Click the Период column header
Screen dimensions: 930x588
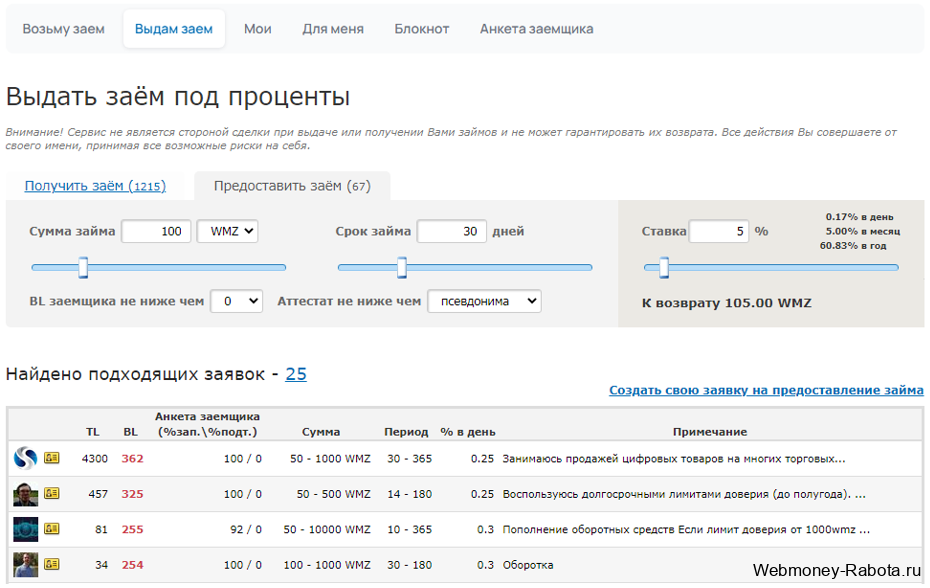point(406,431)
